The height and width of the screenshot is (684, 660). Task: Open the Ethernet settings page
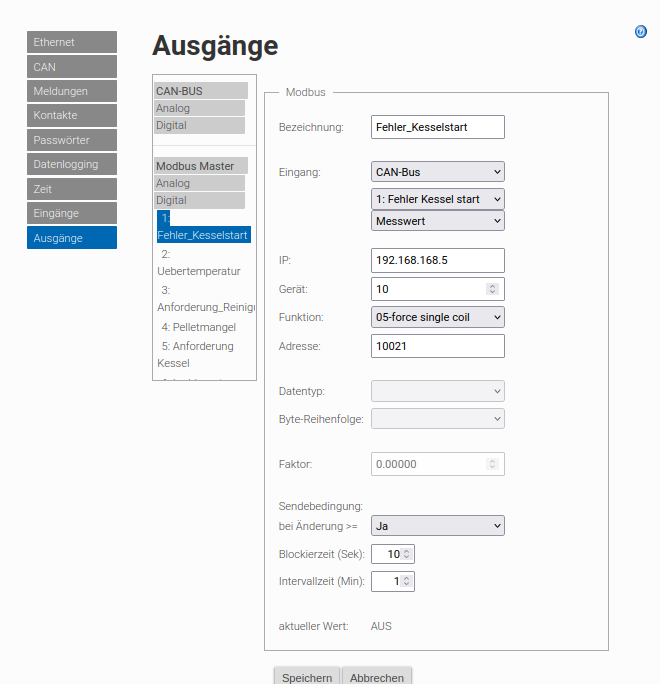[72, 42]
